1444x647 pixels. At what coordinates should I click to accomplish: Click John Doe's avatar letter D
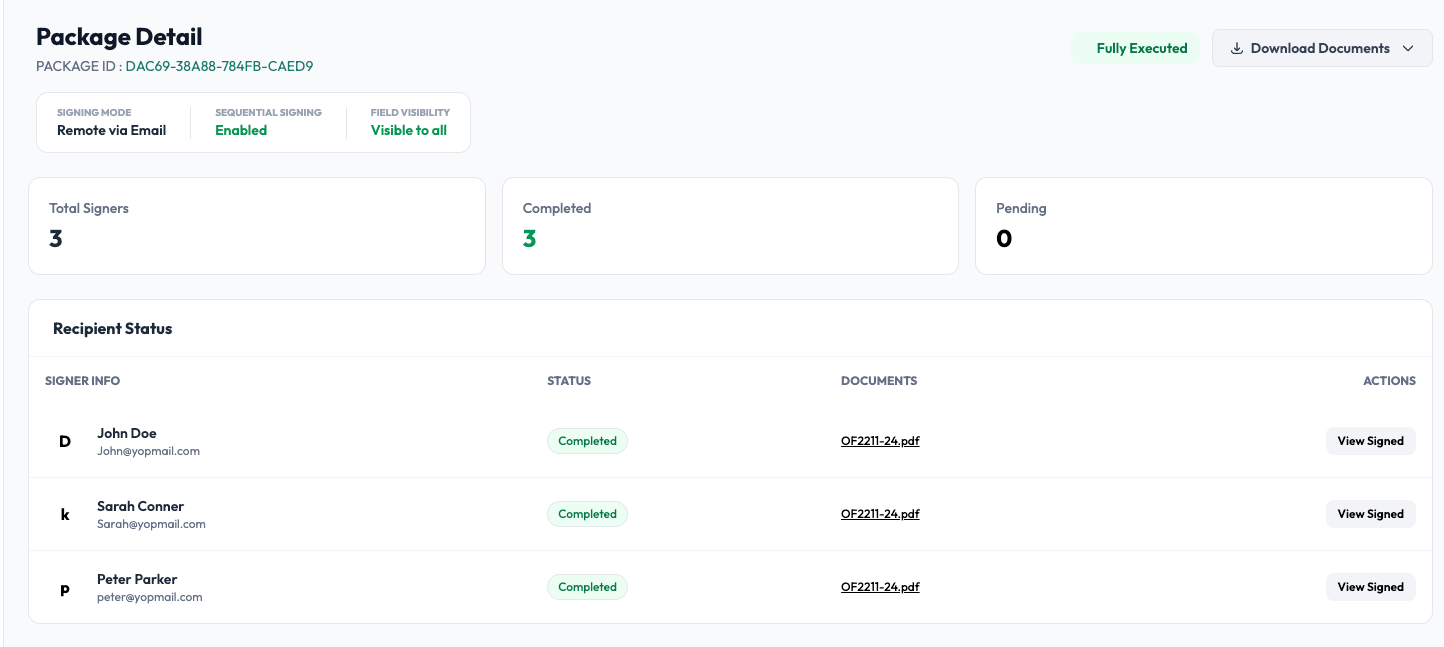coord(65,441)
